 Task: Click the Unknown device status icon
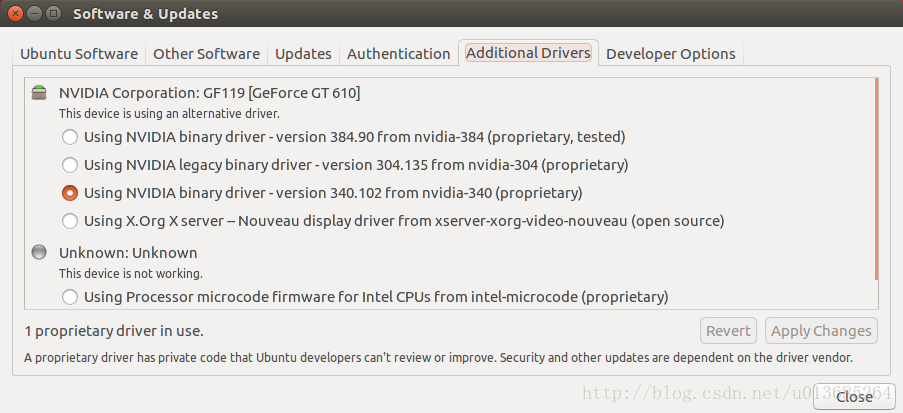[x=39, y=253]
